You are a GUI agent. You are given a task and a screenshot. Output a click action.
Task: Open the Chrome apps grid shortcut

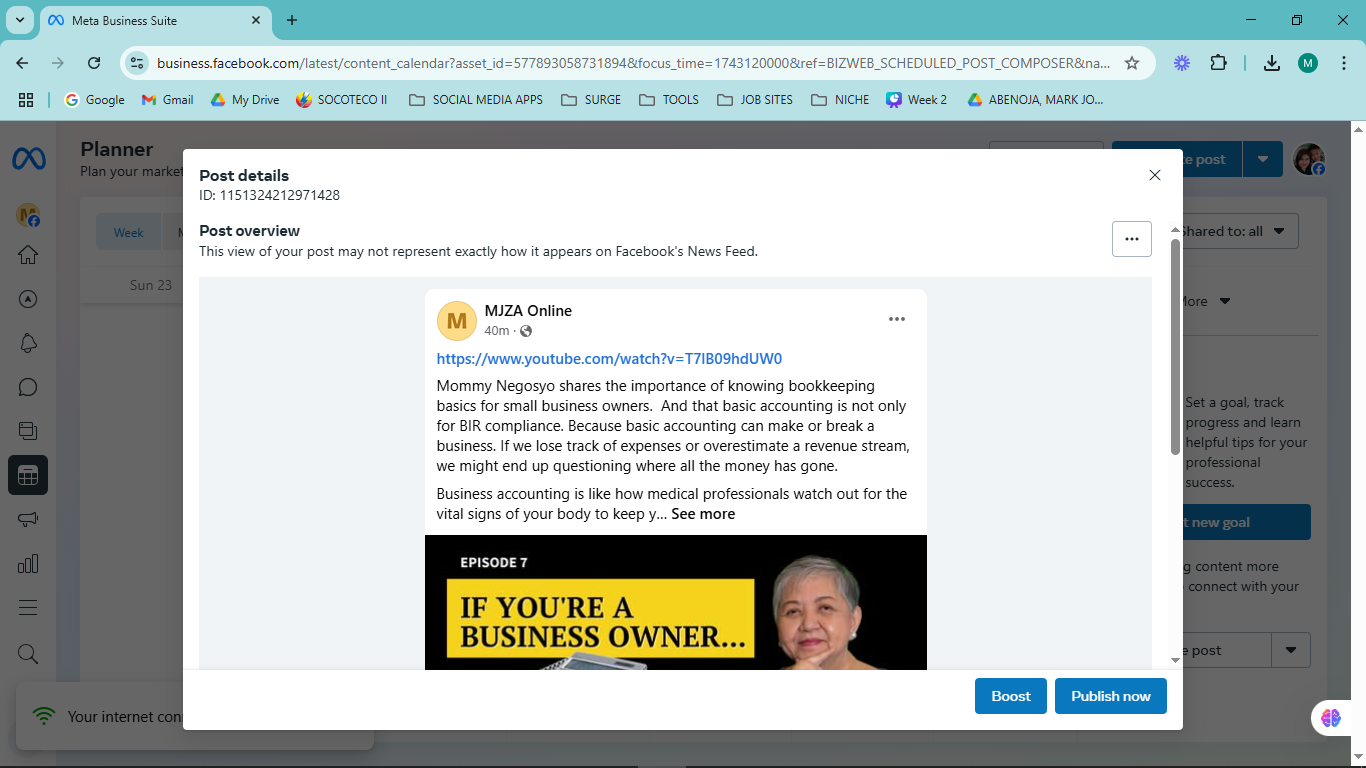[x=26, y=100]
